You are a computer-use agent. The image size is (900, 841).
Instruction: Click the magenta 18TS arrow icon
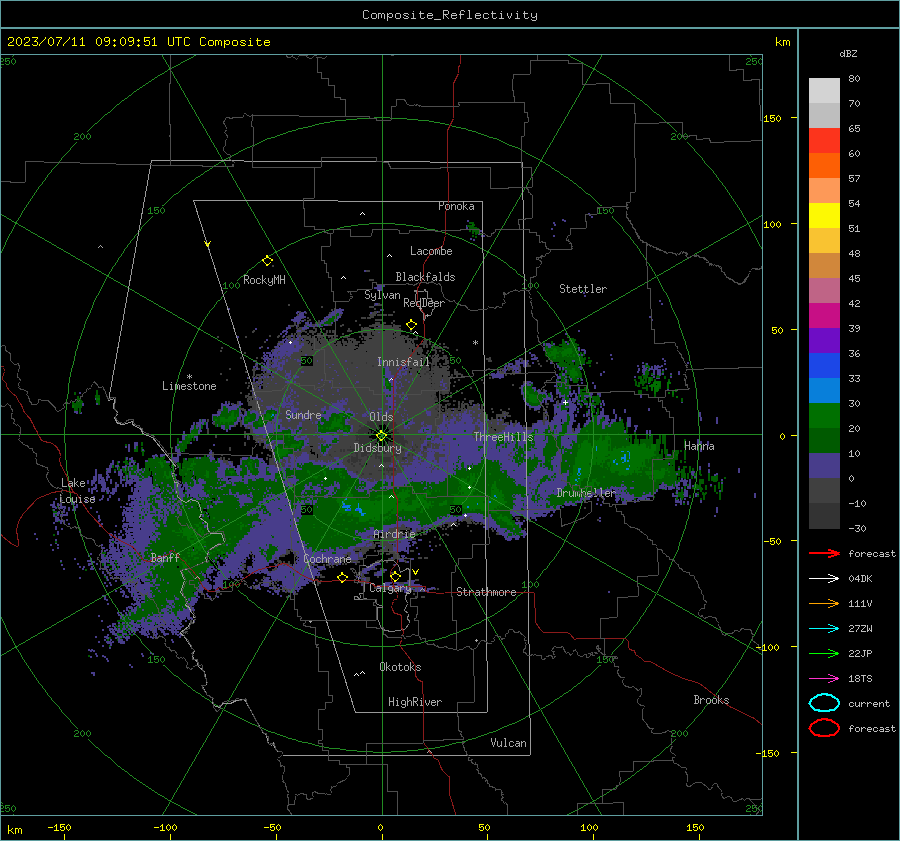click(x=824, y=679)
